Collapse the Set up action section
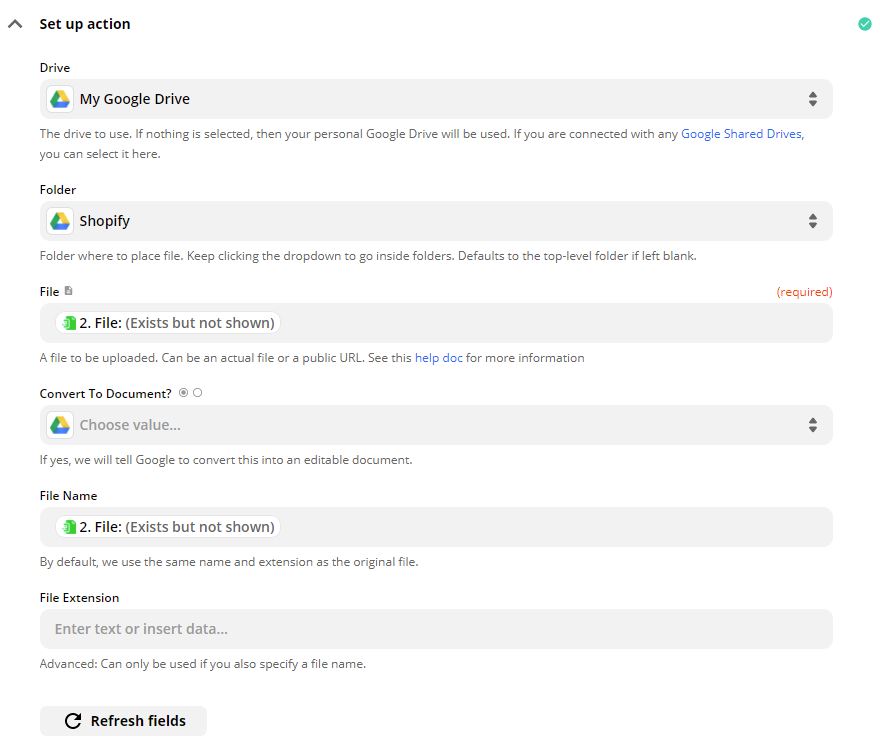 pyautogui.click(x=15, y=23)
